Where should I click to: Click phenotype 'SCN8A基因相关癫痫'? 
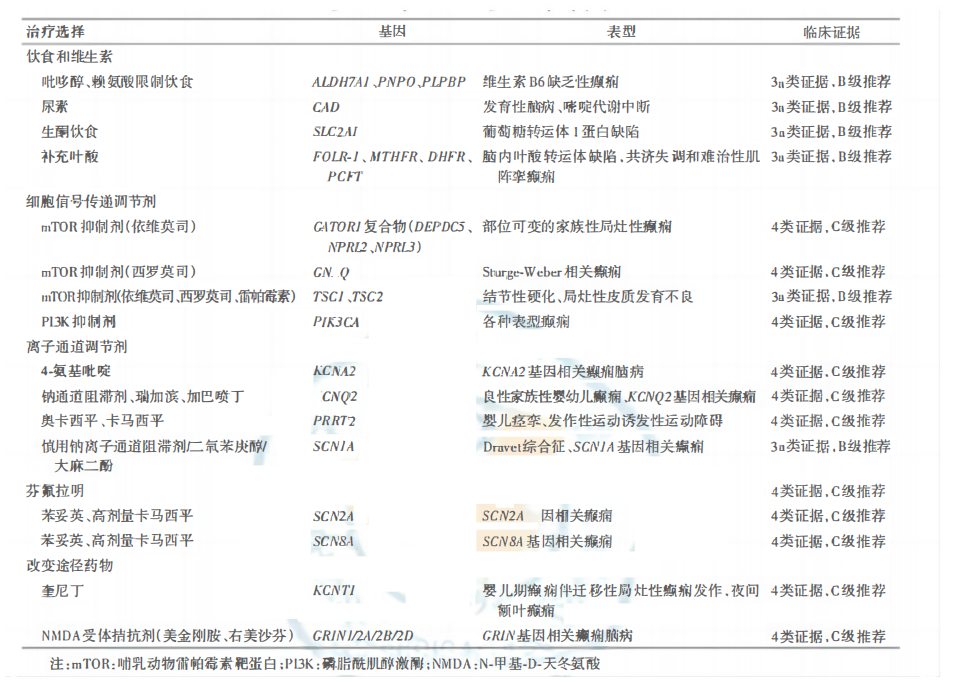click(547, 541)
